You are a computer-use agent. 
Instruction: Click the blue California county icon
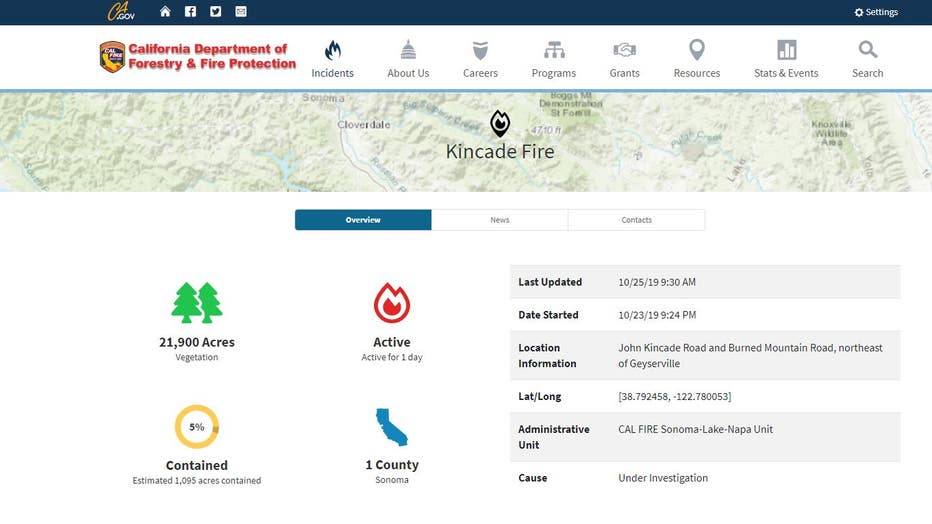392,427
